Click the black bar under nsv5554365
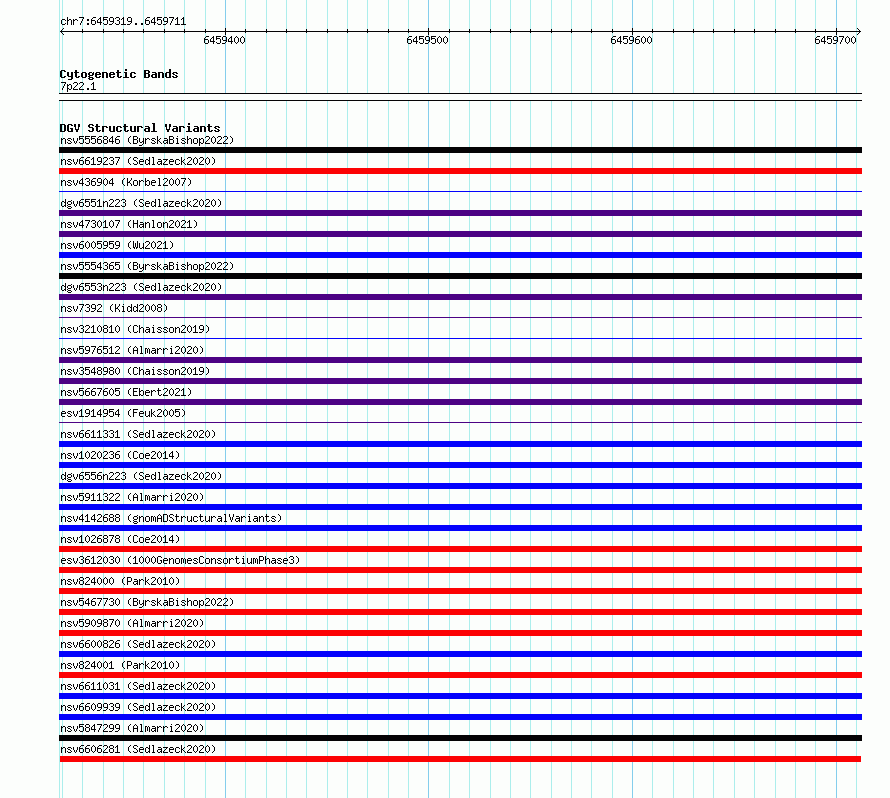Viewport: 890px width, 798px height. pos(460,276)
